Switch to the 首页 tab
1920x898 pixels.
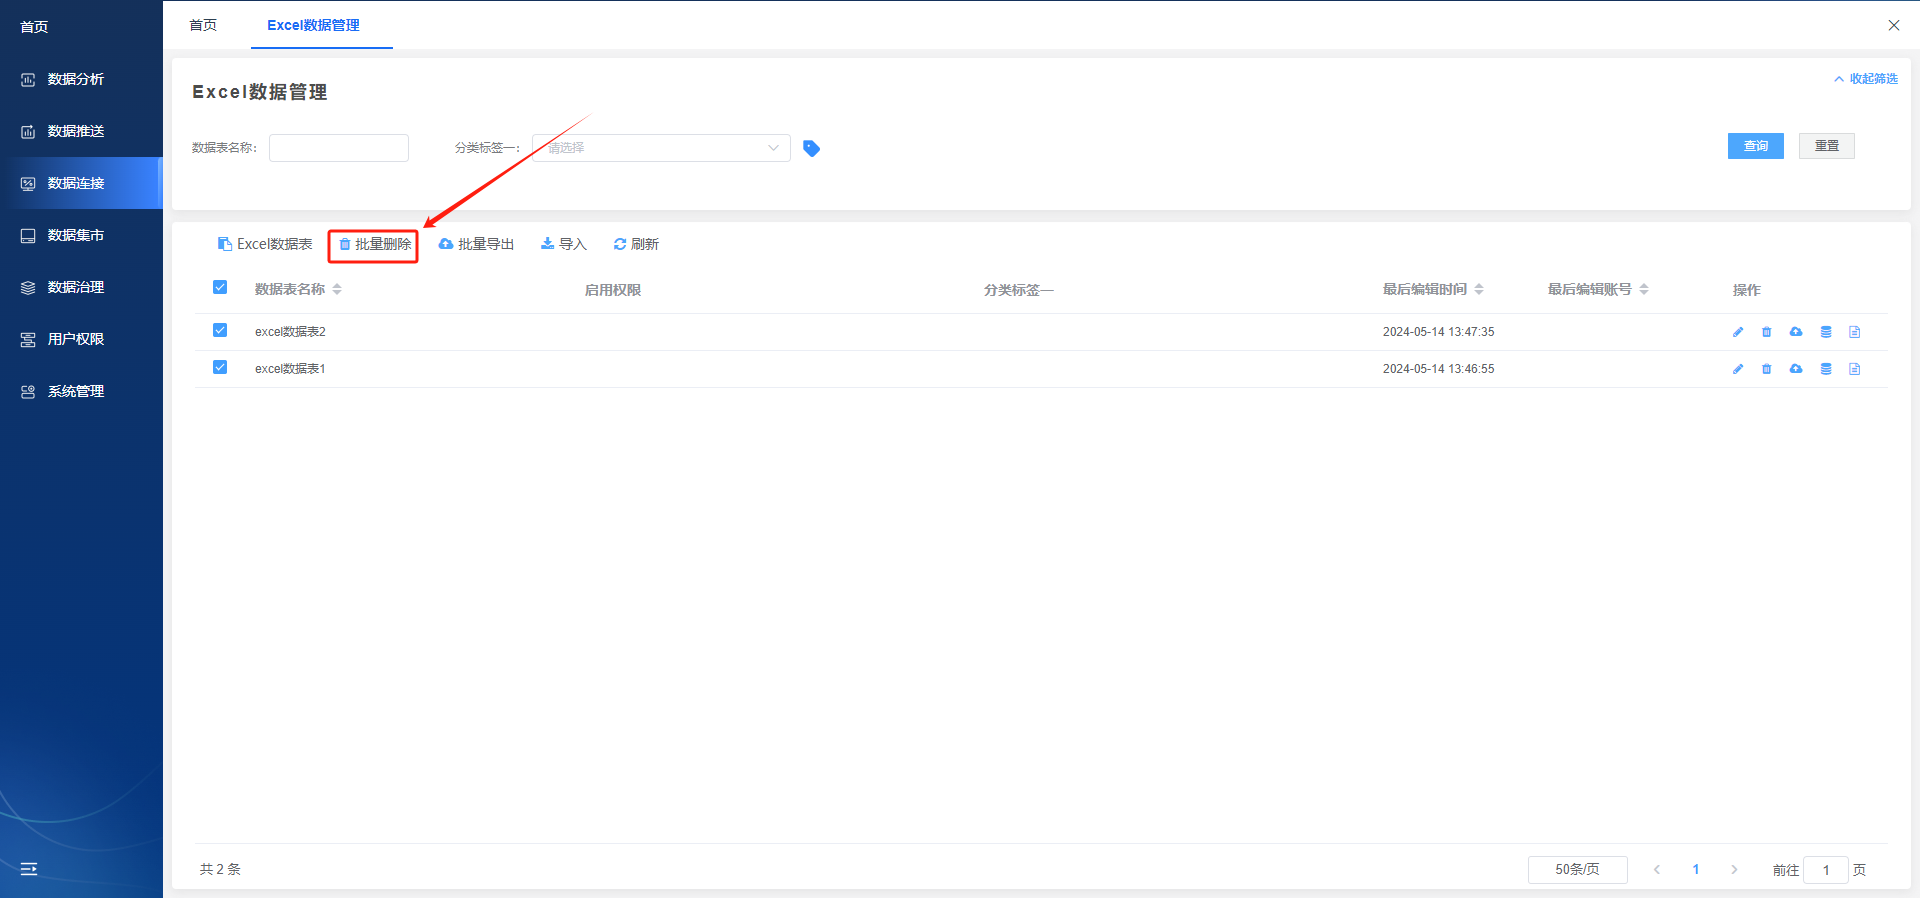pyautogui.click(x=203, y=25)
